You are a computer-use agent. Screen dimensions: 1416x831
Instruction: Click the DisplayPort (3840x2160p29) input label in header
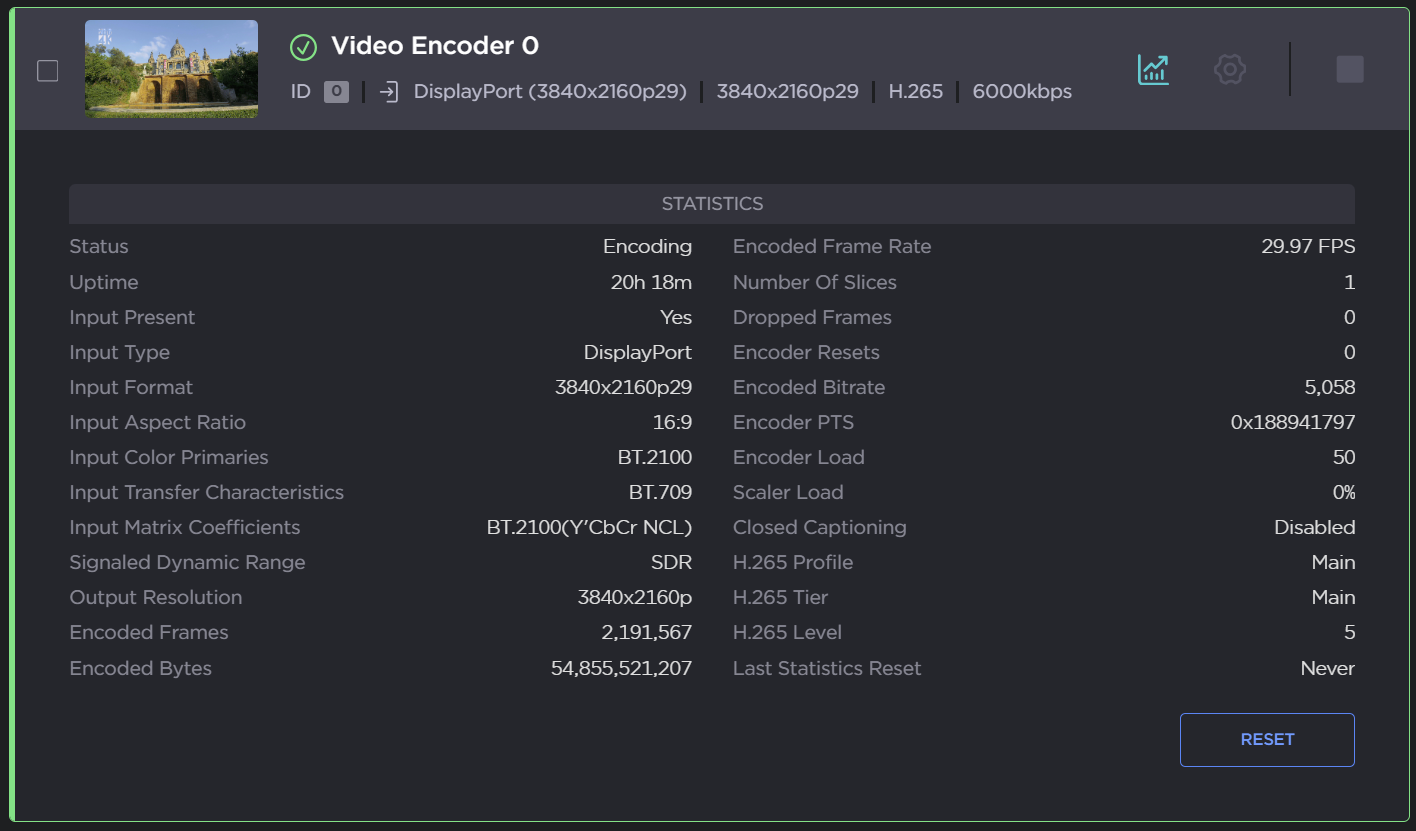coord(550,92)
